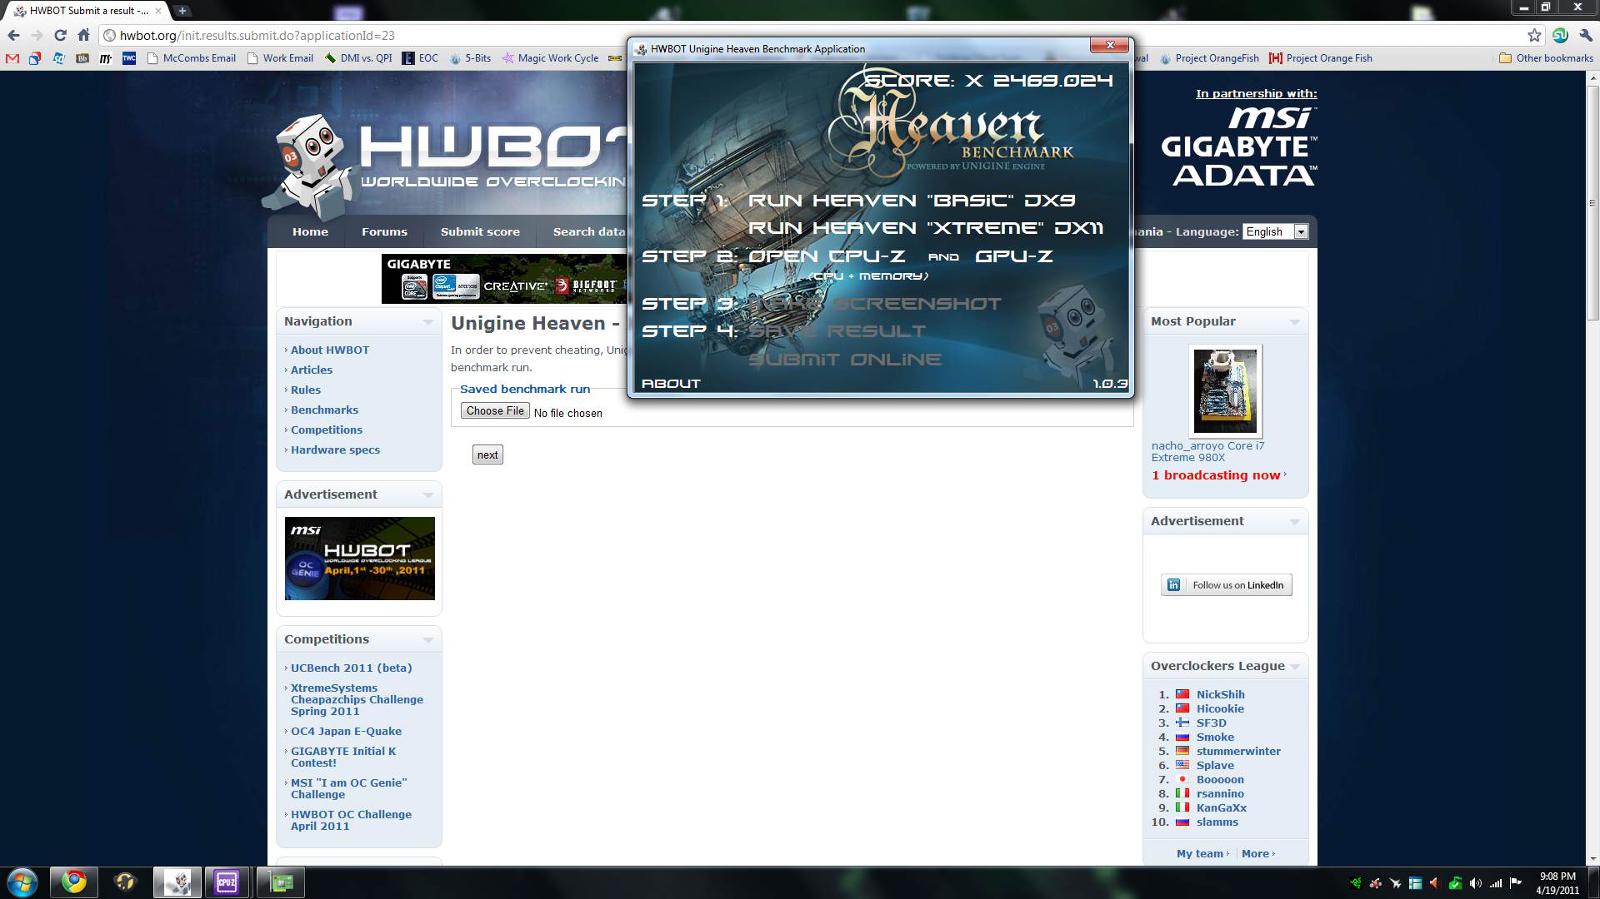This screenshot has width=1600, height=899.
Task: Open the Chrome wrench settings menu
Action: 1586,35
